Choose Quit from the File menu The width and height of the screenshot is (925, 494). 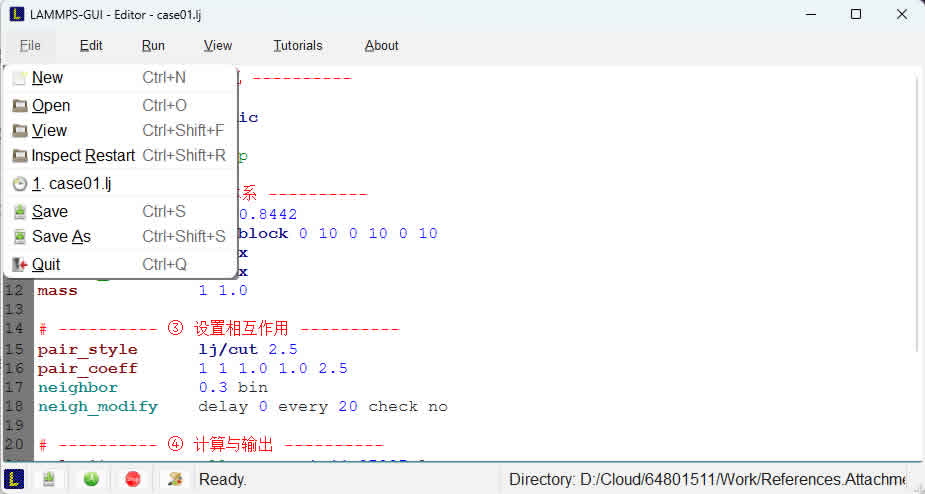point(120,264)
